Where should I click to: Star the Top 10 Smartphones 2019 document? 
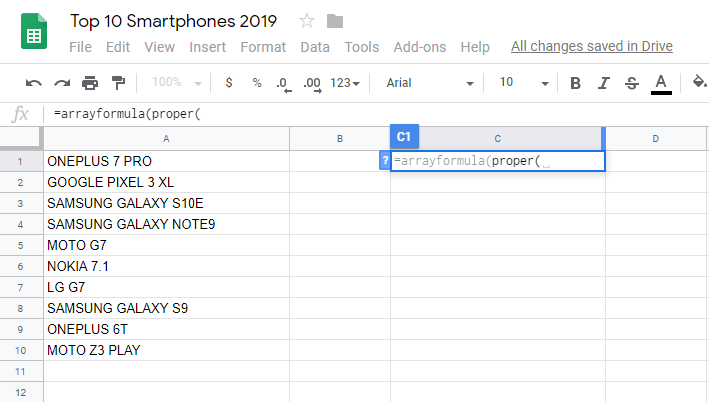point(307,21)
